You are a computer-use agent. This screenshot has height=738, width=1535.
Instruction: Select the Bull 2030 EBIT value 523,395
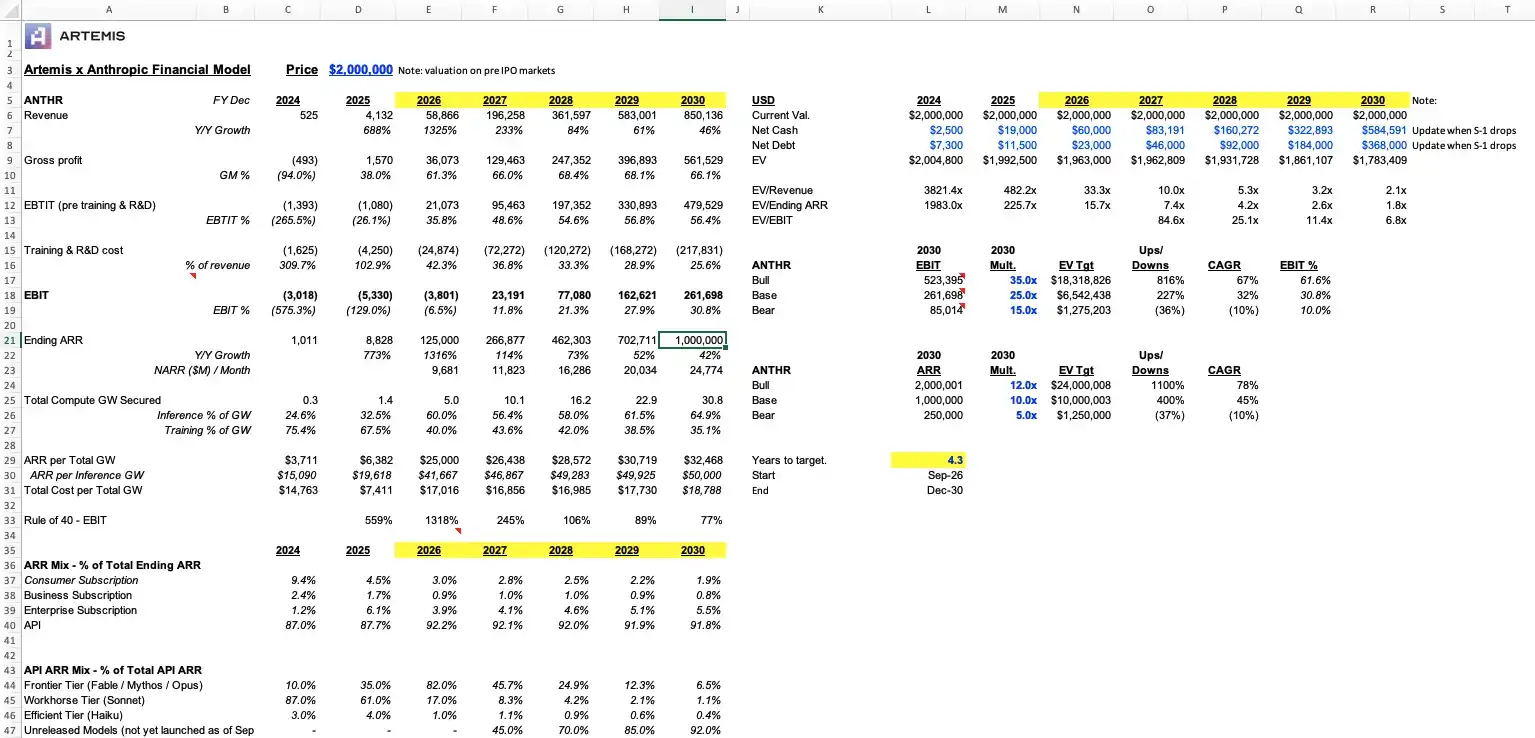[945, 280]
